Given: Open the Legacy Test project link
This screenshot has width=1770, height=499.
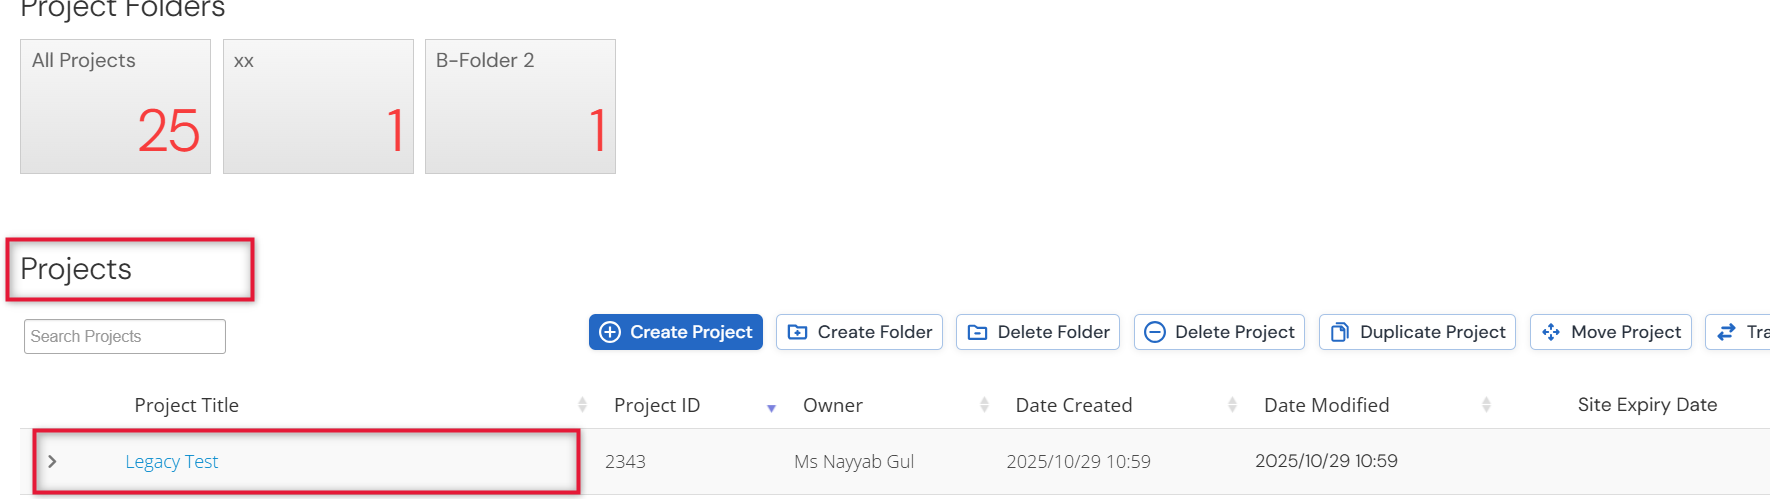Looking at the screenshot, I should pyautogui.click(x=171, y=462).
